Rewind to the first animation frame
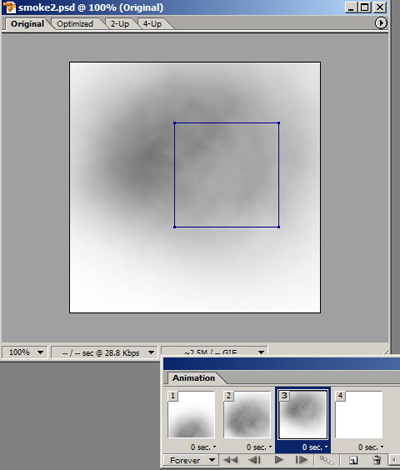 tap(230, 460)
